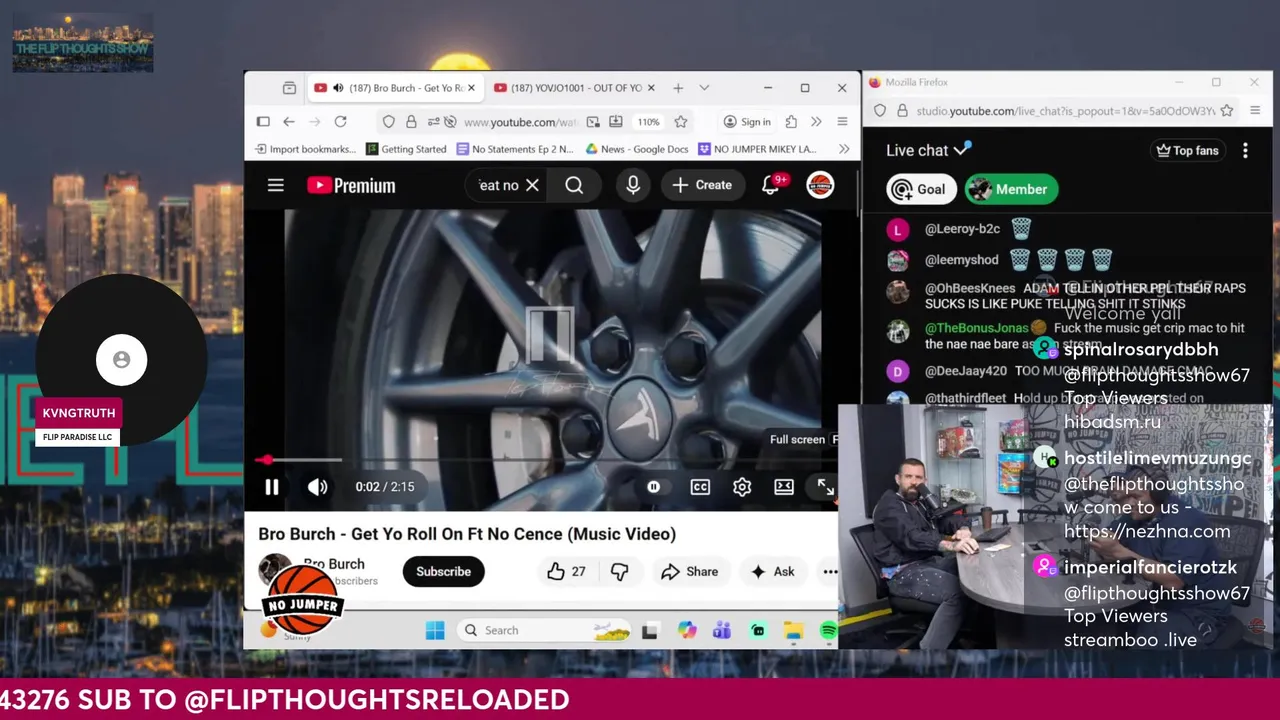
Task: Click the YouTube search magnifier button
Action: [x=574, y=185]
